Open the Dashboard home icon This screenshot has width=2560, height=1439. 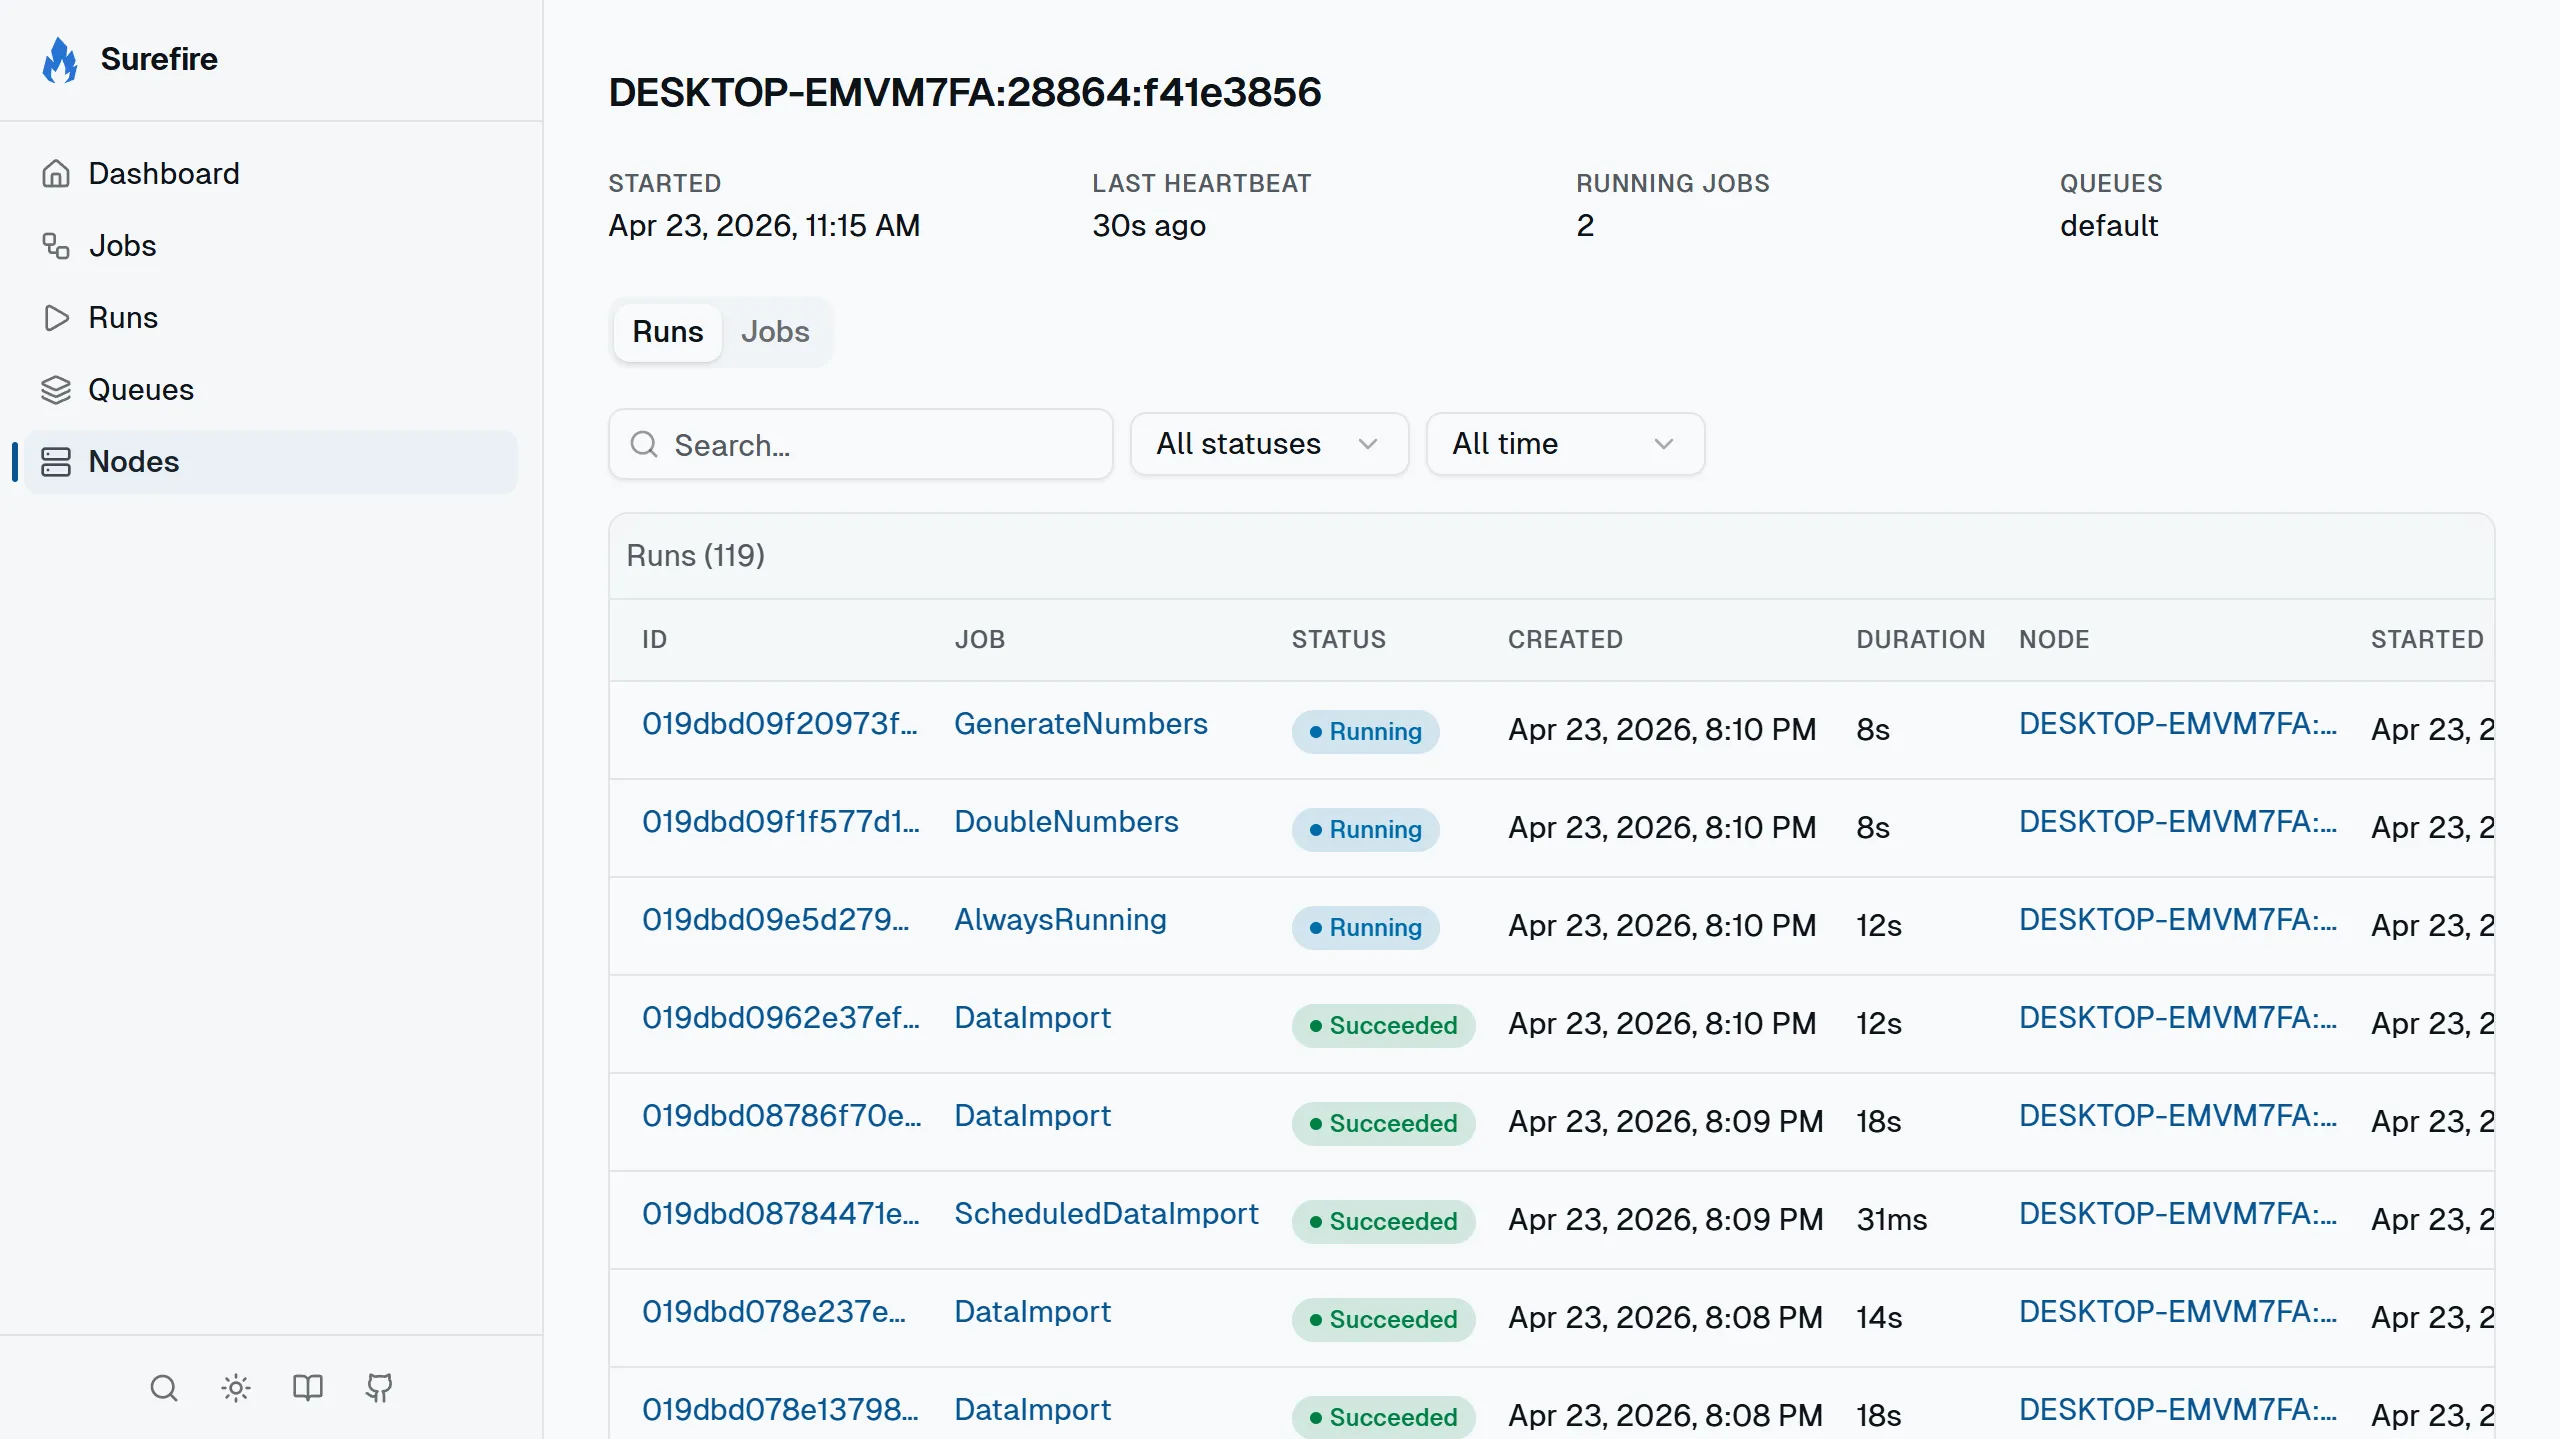[x=56, y=174]
